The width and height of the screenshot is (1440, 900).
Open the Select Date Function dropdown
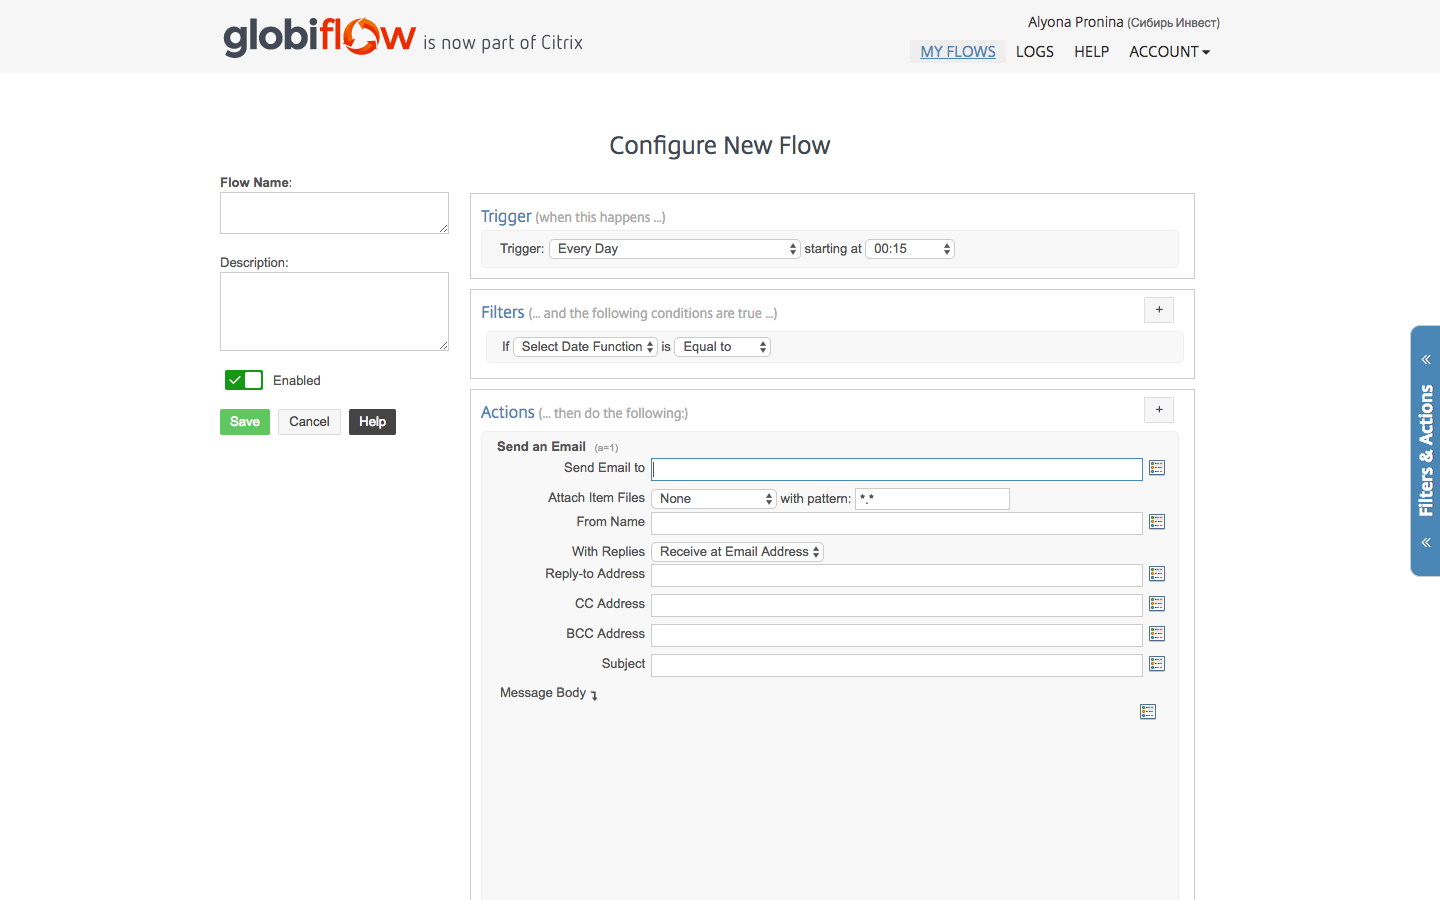pyautogui.click(x=585, y=346)
